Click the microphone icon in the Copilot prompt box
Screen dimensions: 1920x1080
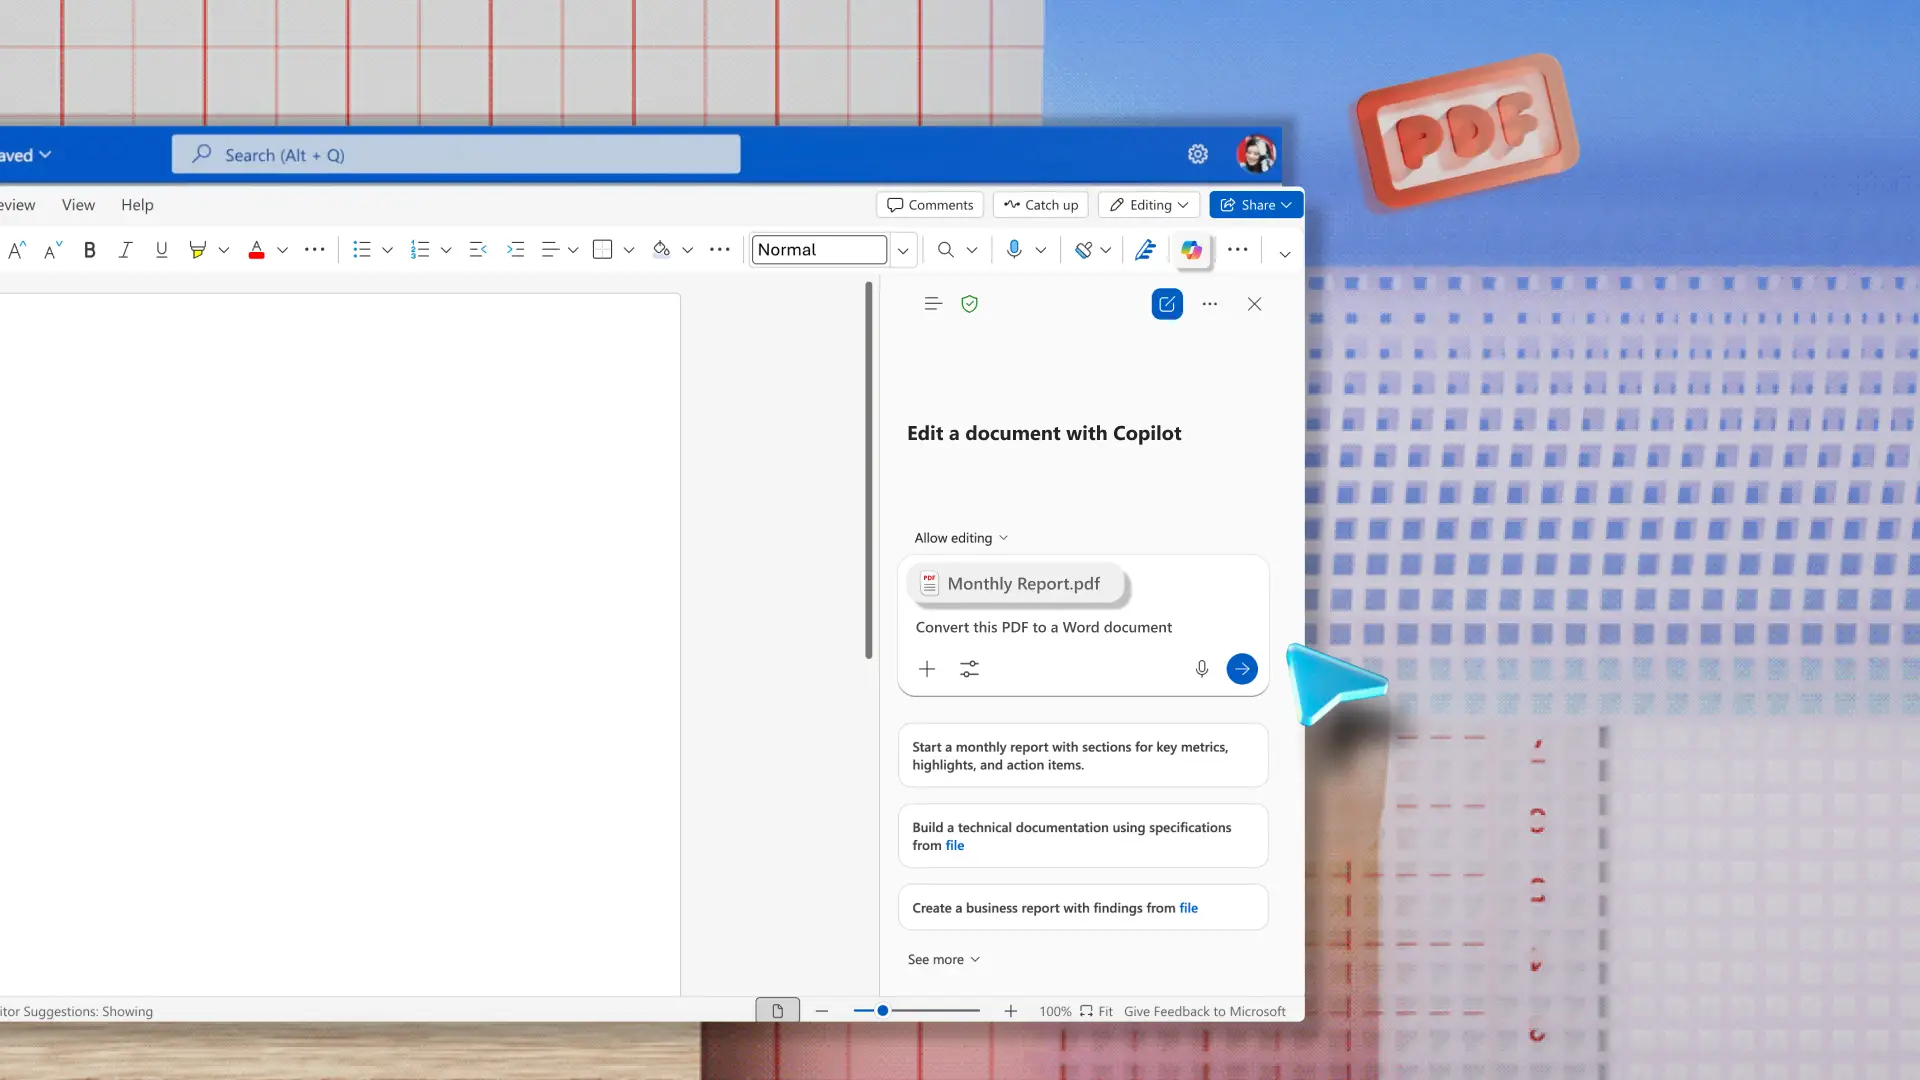[1202, 669]
